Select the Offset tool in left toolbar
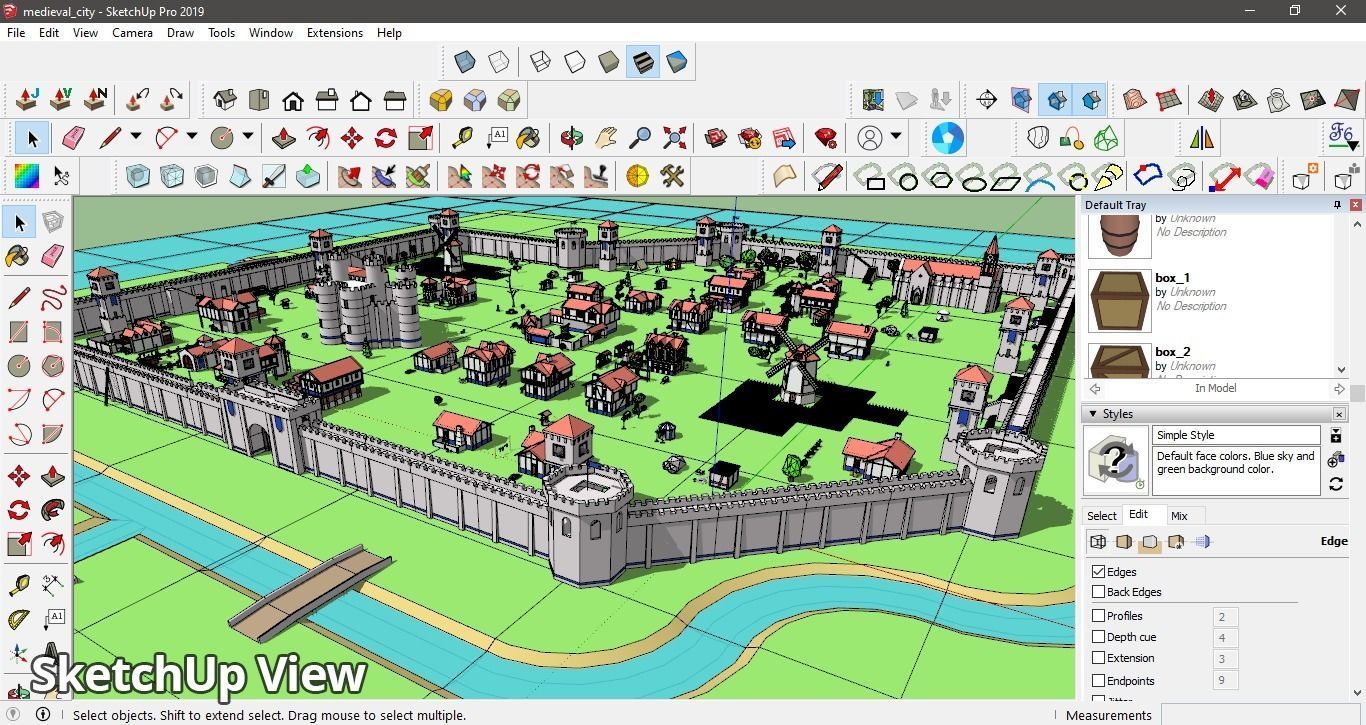Image resolution: width=1366 pixels, height=725 pixels. pyautogui.click(x=53, y=544)
